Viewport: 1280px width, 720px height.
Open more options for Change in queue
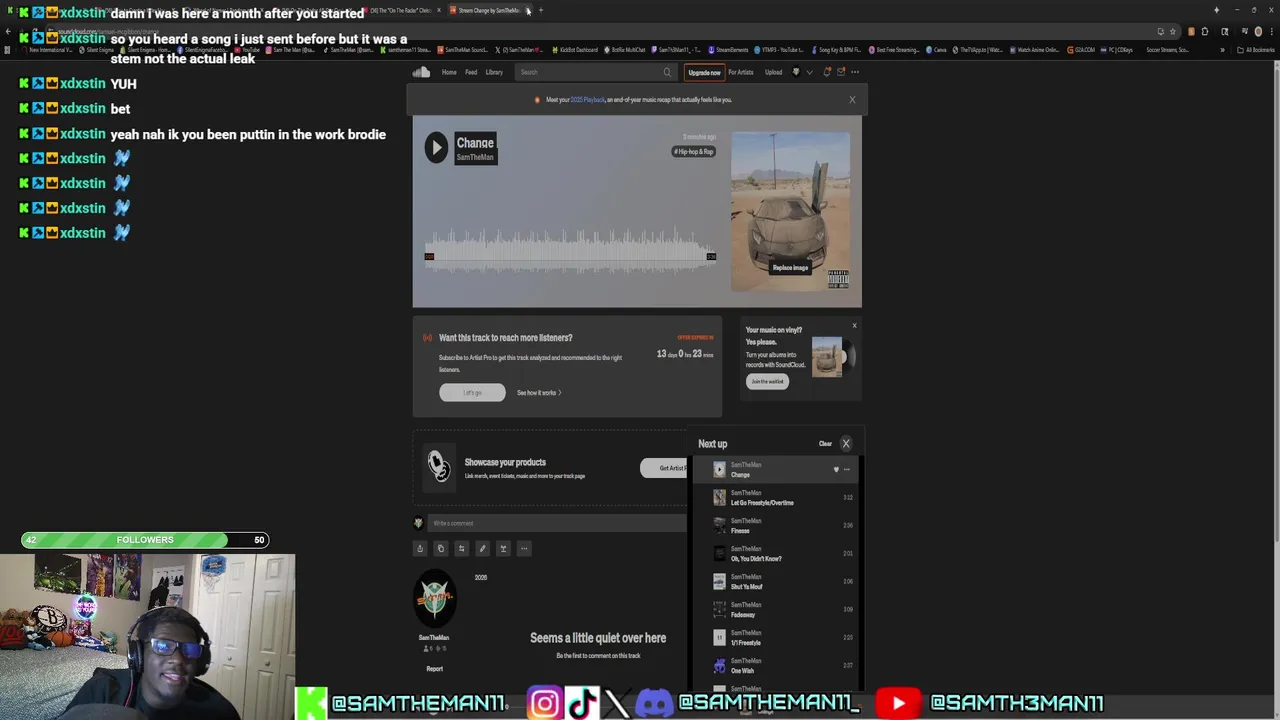[x=847, y=469]
